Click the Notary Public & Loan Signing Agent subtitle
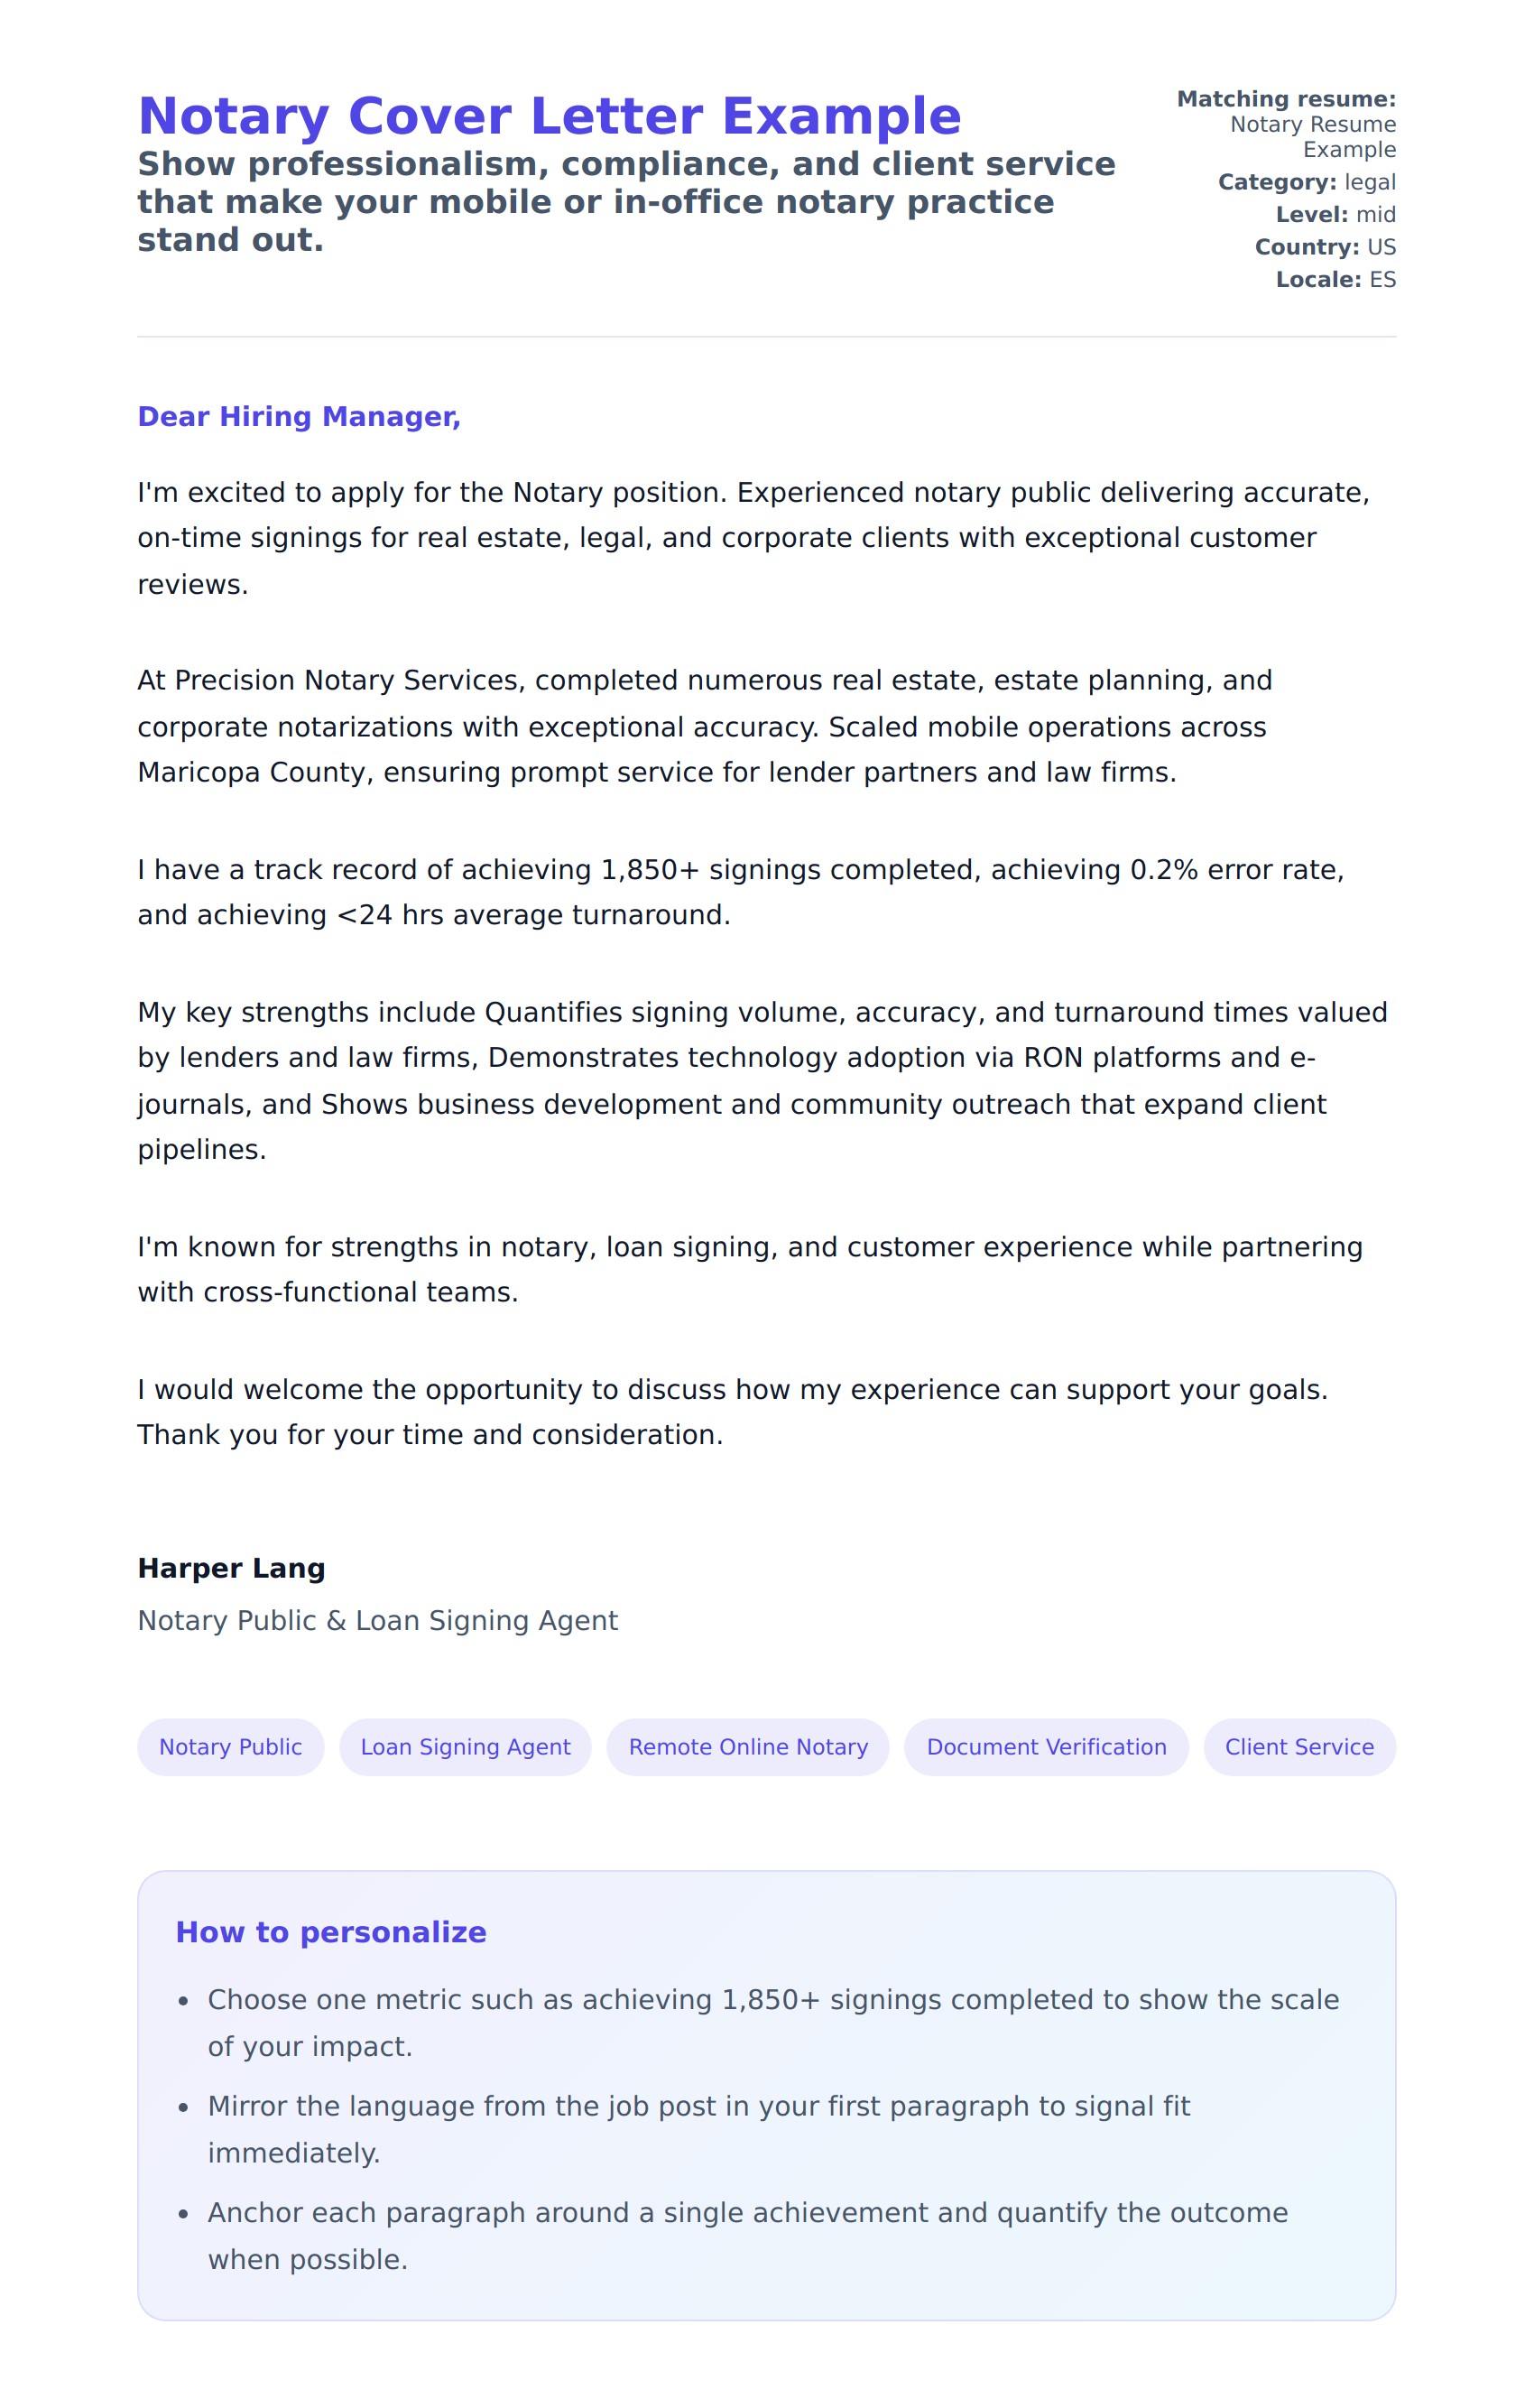 [377, 1620]
